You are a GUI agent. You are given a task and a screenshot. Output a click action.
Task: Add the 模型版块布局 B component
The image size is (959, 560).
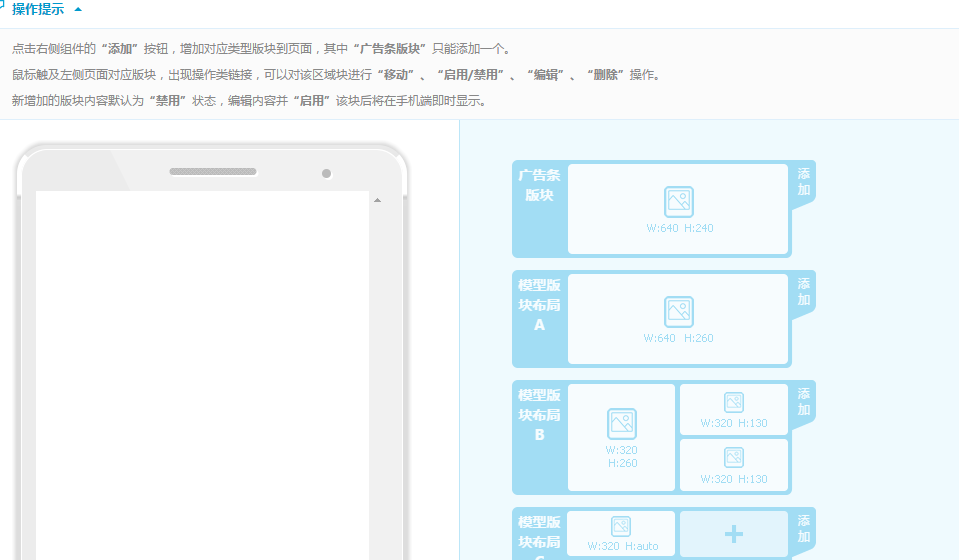click(x=804, y=402)
